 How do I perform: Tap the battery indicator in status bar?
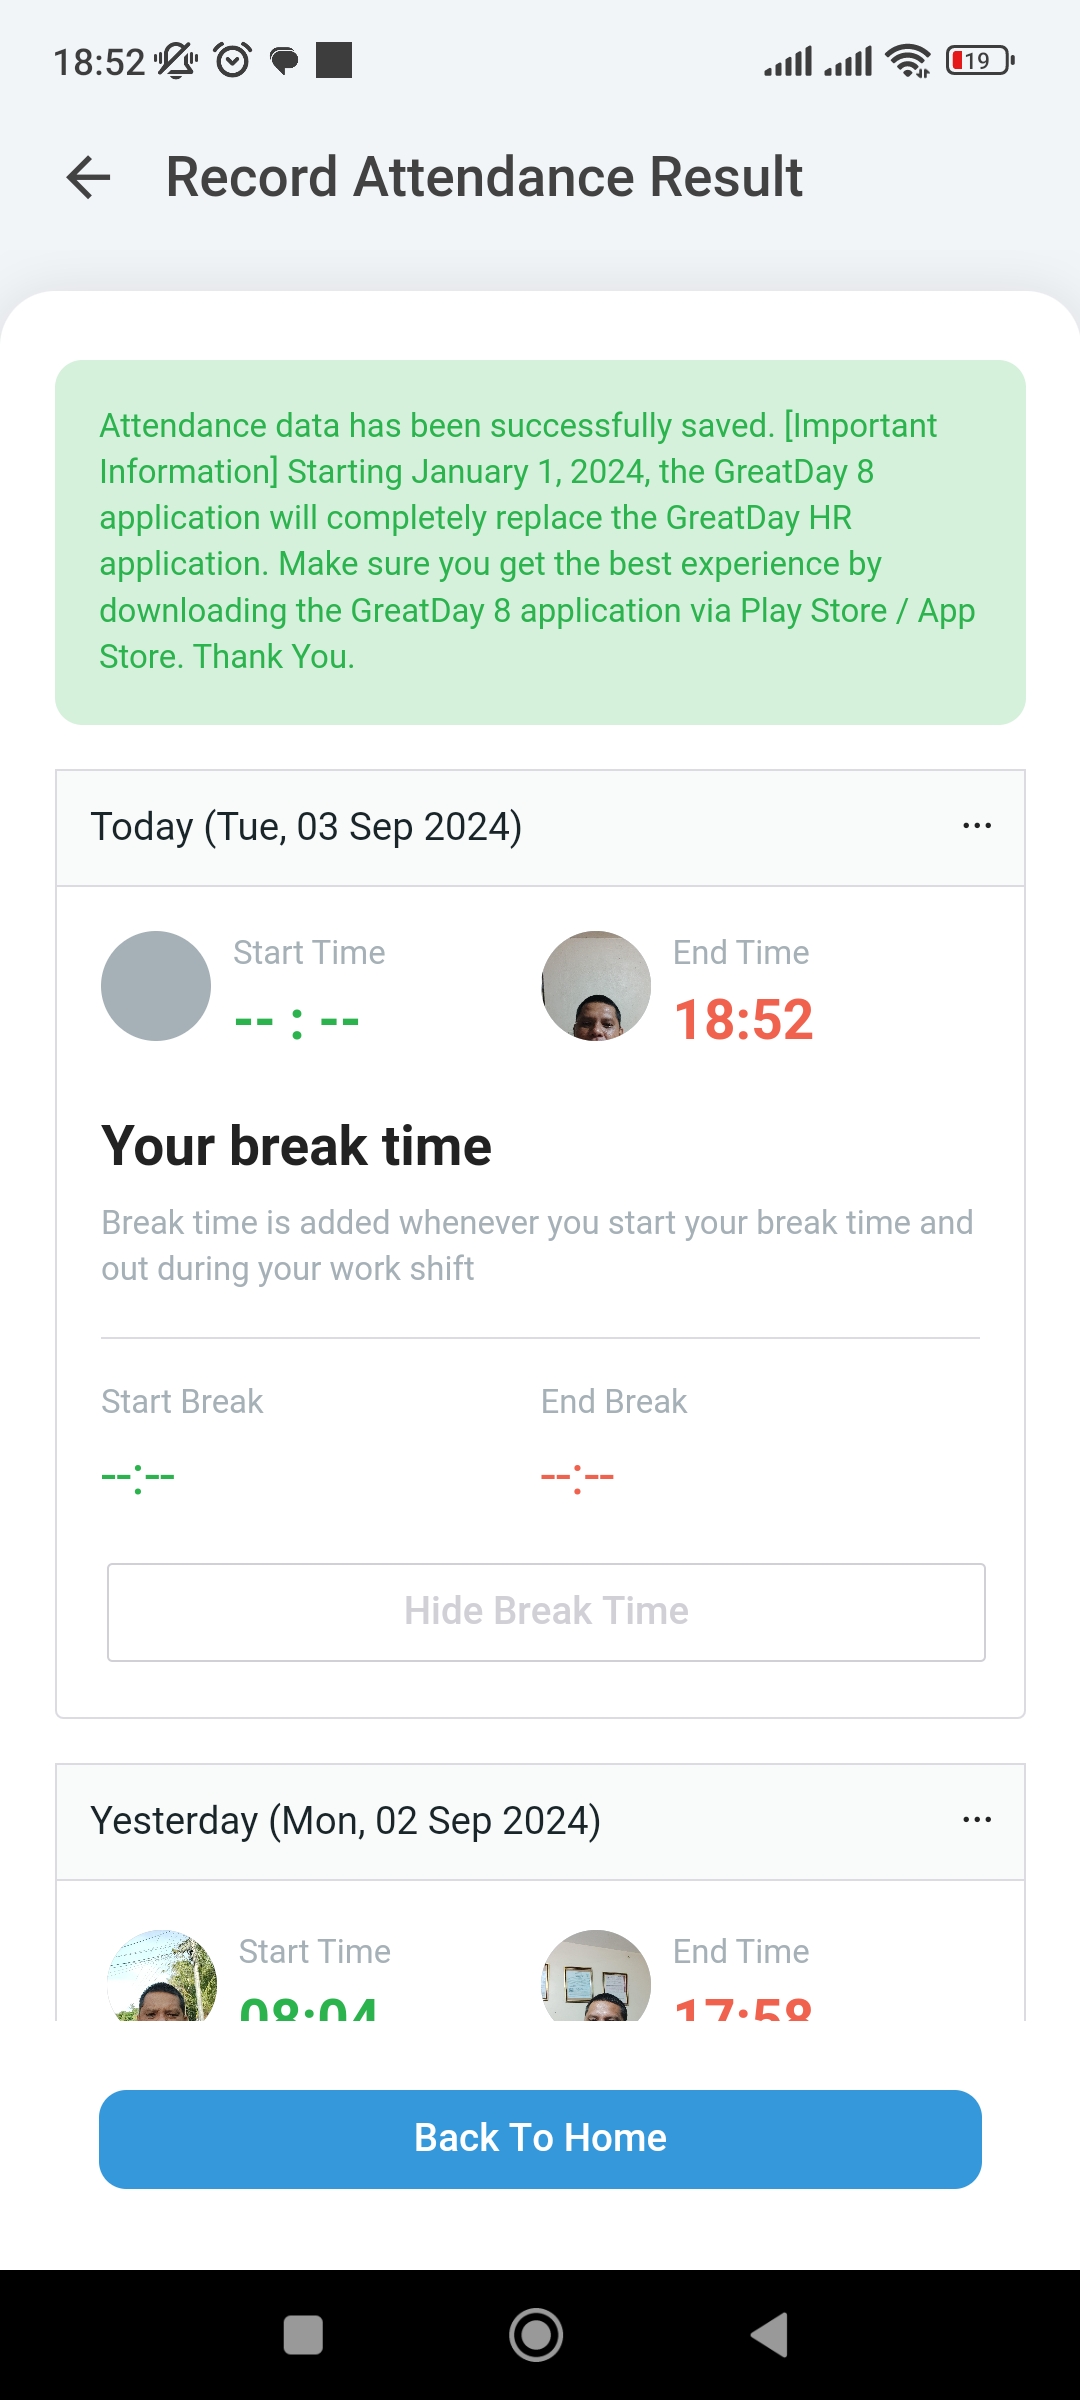(x=980, y=61)
